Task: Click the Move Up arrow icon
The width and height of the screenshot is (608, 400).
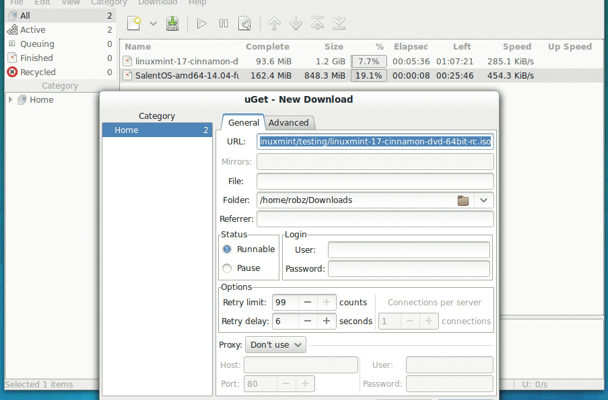Action: click(x=274, y=24)
